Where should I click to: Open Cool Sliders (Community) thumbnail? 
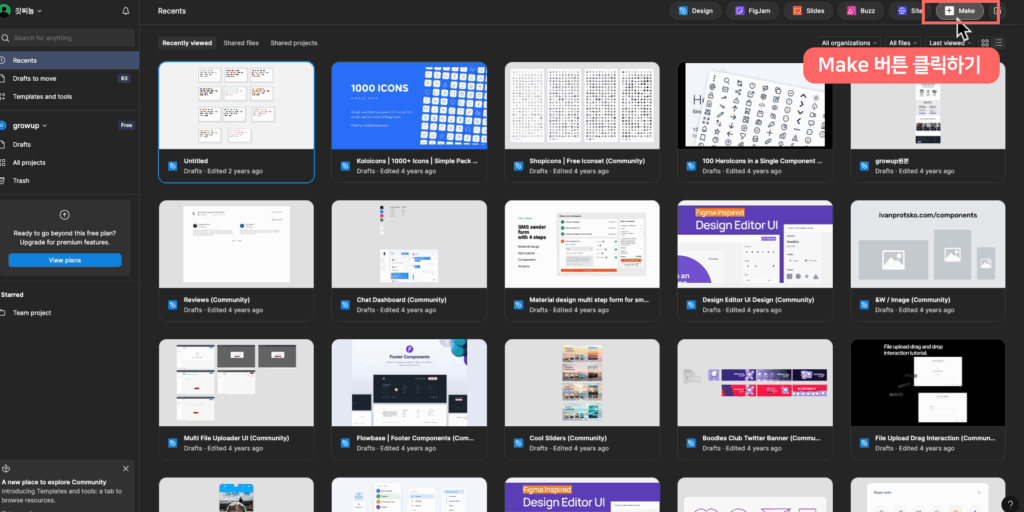[x=582, y=383]
